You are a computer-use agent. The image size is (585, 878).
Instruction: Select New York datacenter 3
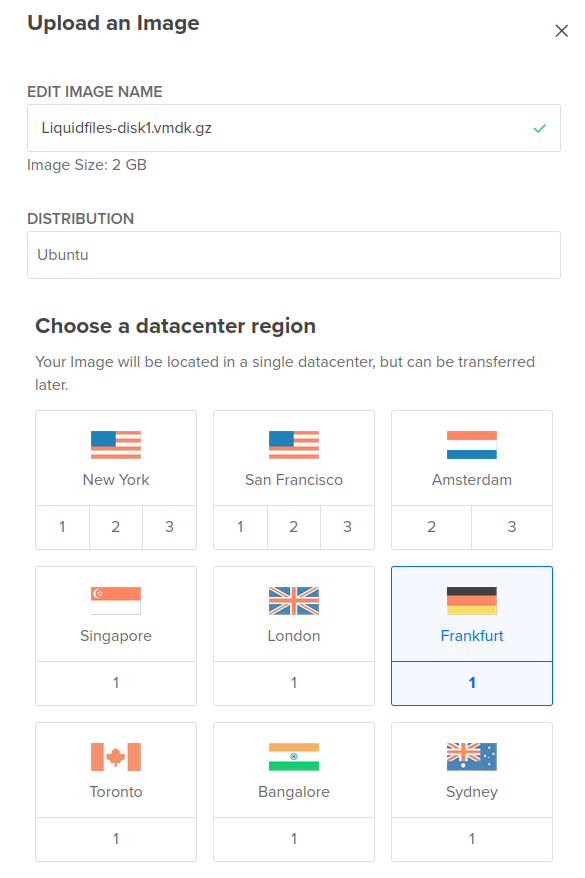tap(169, 526)
